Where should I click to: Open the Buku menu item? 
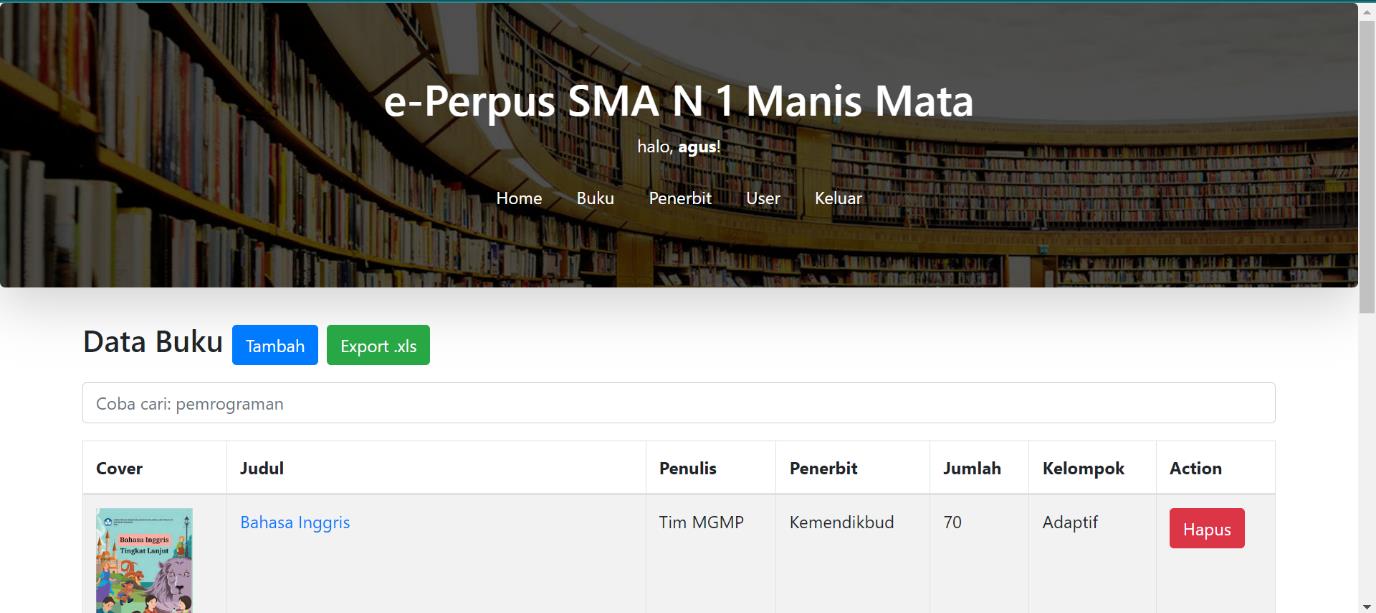[x=595, y=198]
